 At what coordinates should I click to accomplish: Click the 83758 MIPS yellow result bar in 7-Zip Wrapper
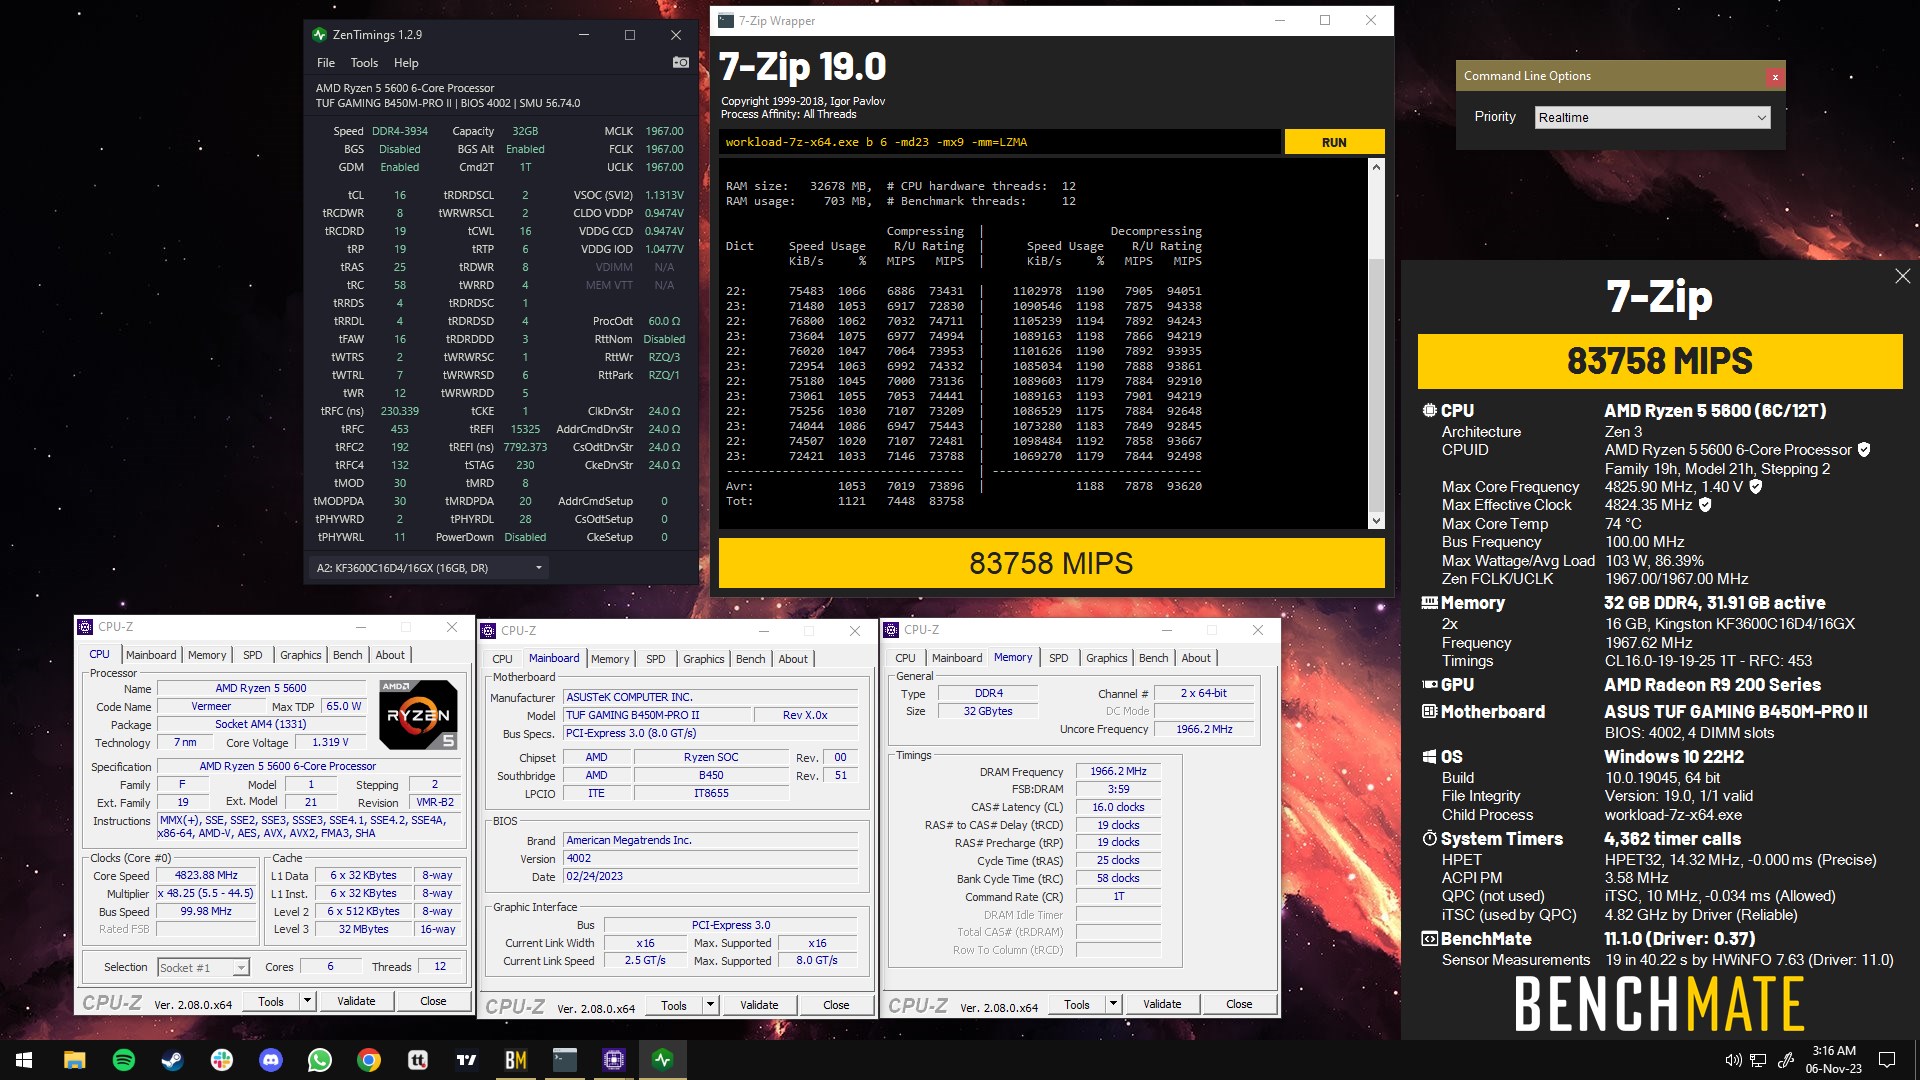(1051, 563)
